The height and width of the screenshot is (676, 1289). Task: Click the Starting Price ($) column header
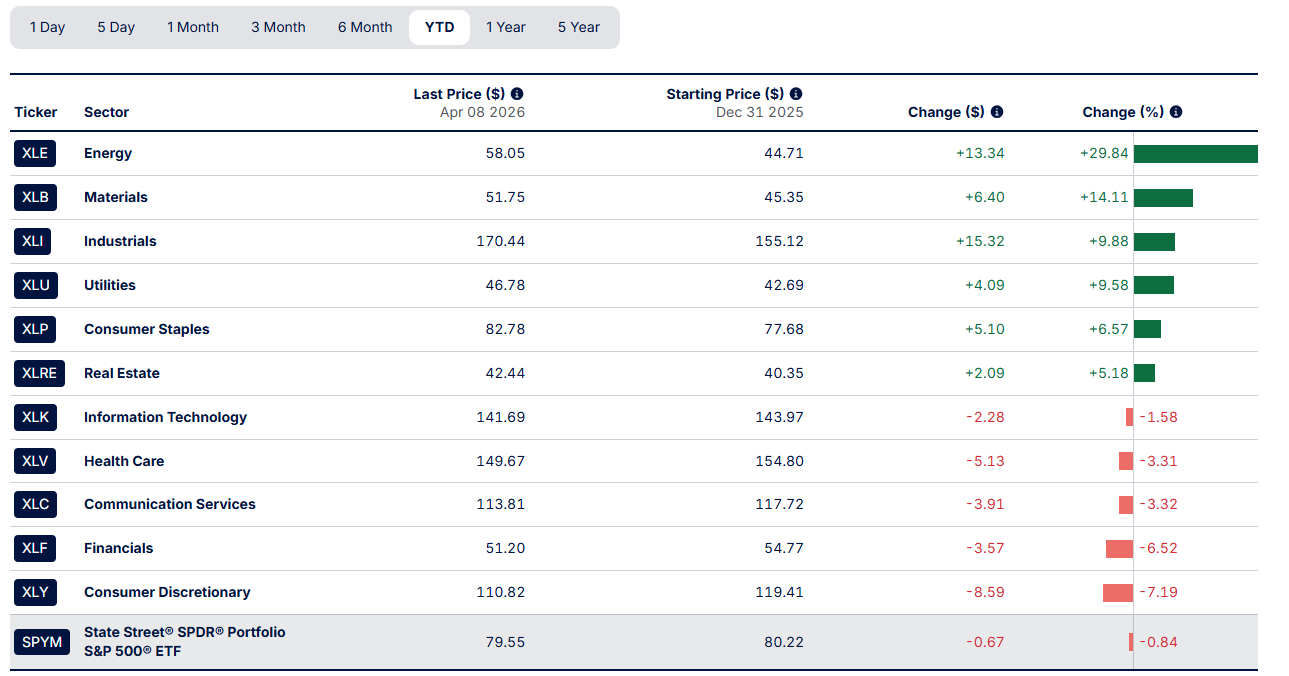[726, 94]
